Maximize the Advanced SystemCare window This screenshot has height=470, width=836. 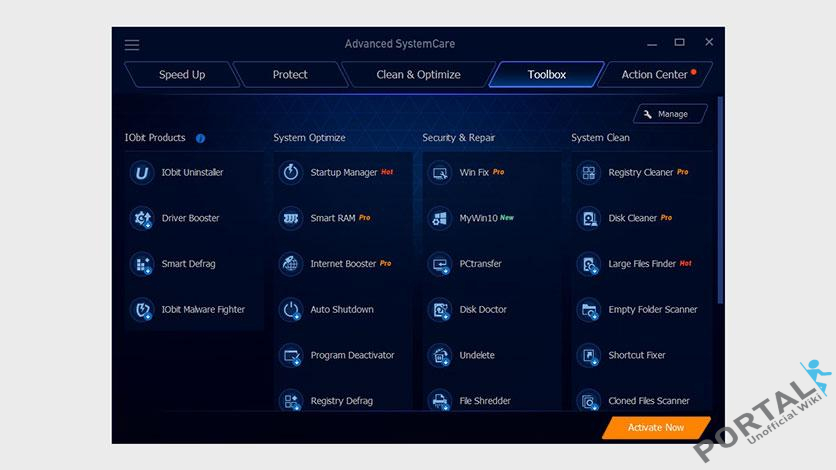click(679, 42)
